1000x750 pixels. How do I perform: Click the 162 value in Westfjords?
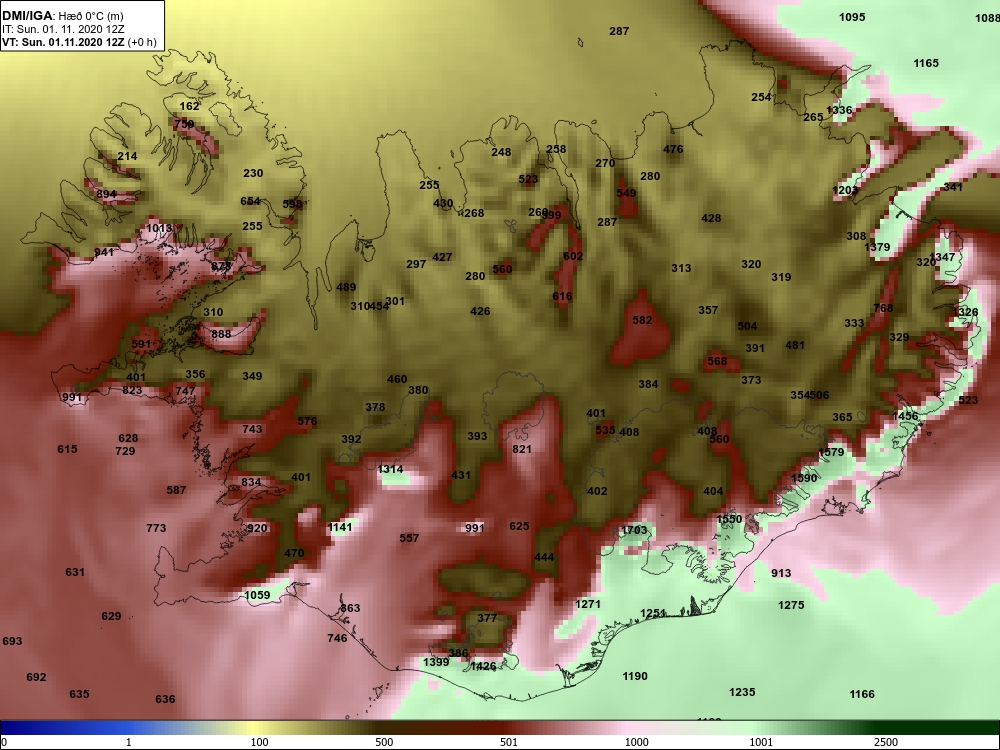coord(189,107)
